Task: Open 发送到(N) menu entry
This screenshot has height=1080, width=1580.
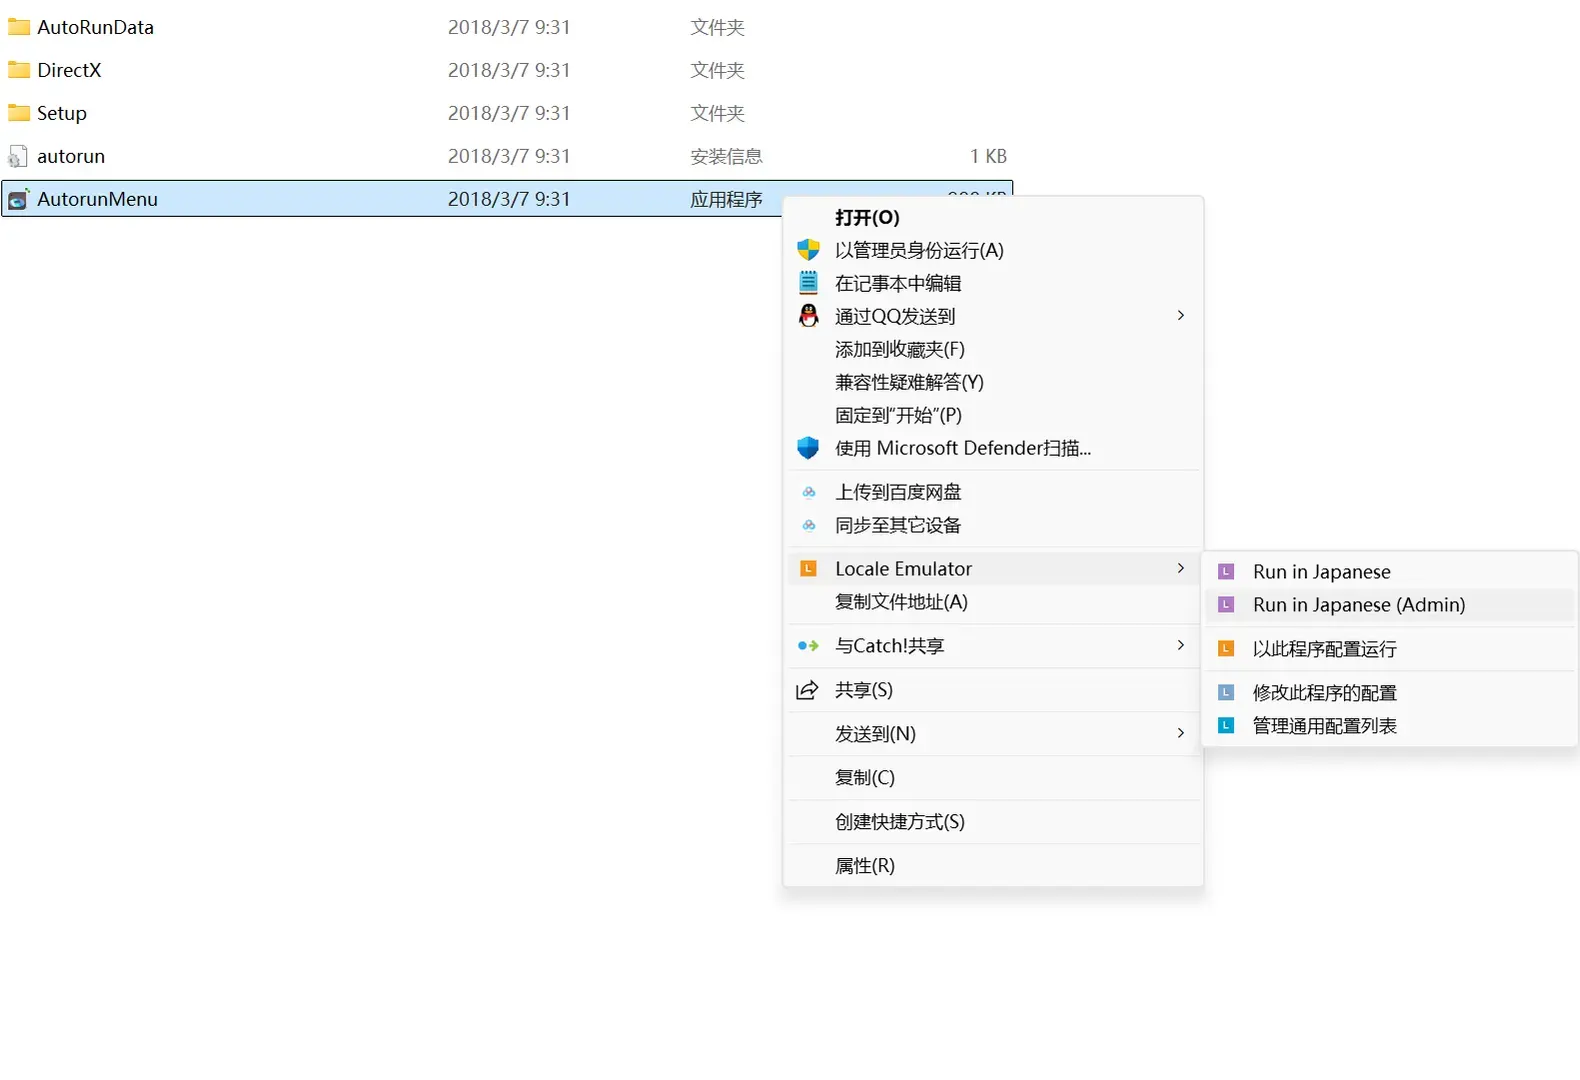Action: 993,734
